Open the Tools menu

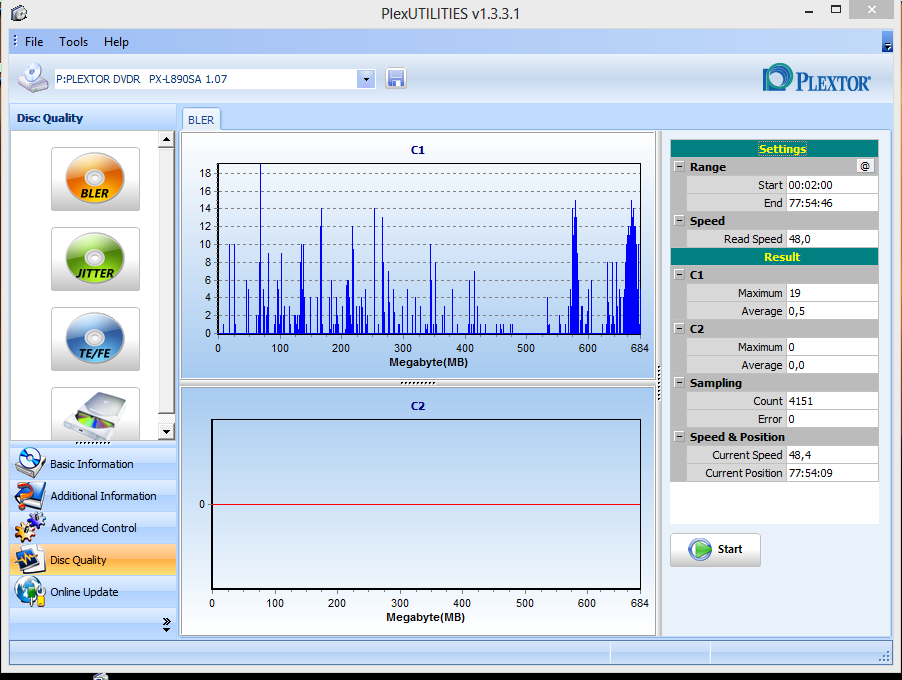pos(74,42)
